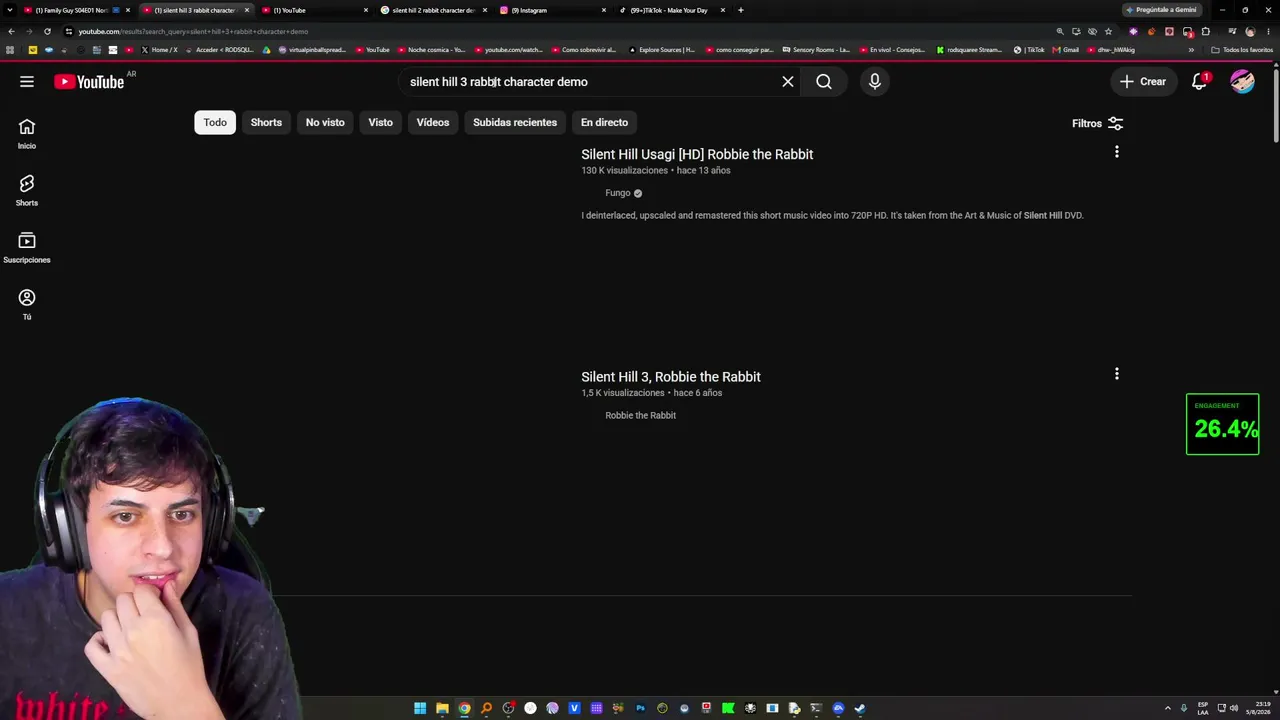Show more bookmarks with the chevron
Image resolution: width=1280 pixels, height=720 pixels.
[1191, 50]
